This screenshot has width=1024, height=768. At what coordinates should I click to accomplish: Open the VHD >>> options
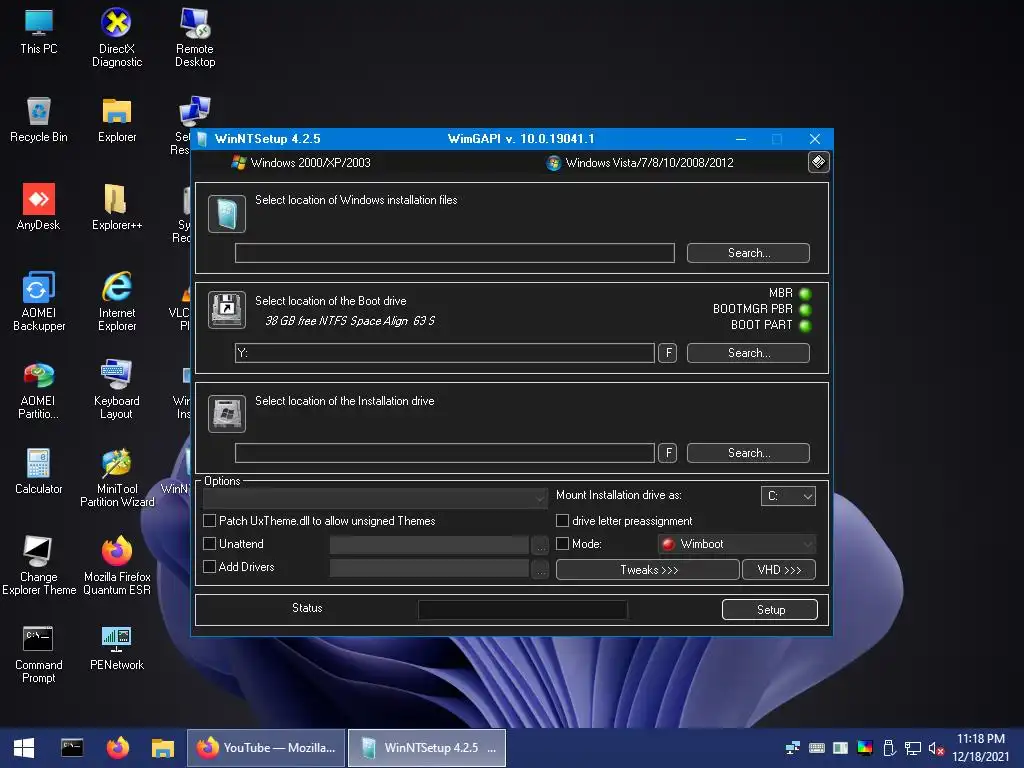click(x=779, y=569)
